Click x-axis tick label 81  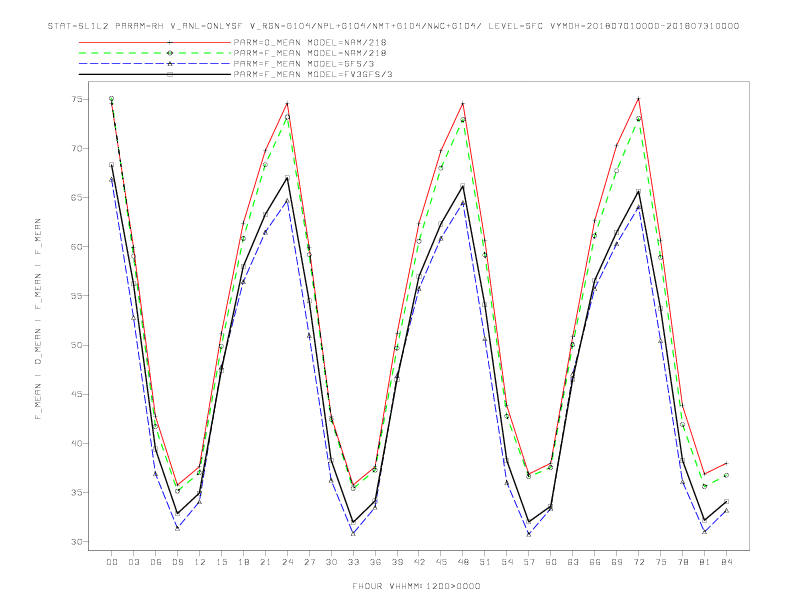(x=705, y=562)
